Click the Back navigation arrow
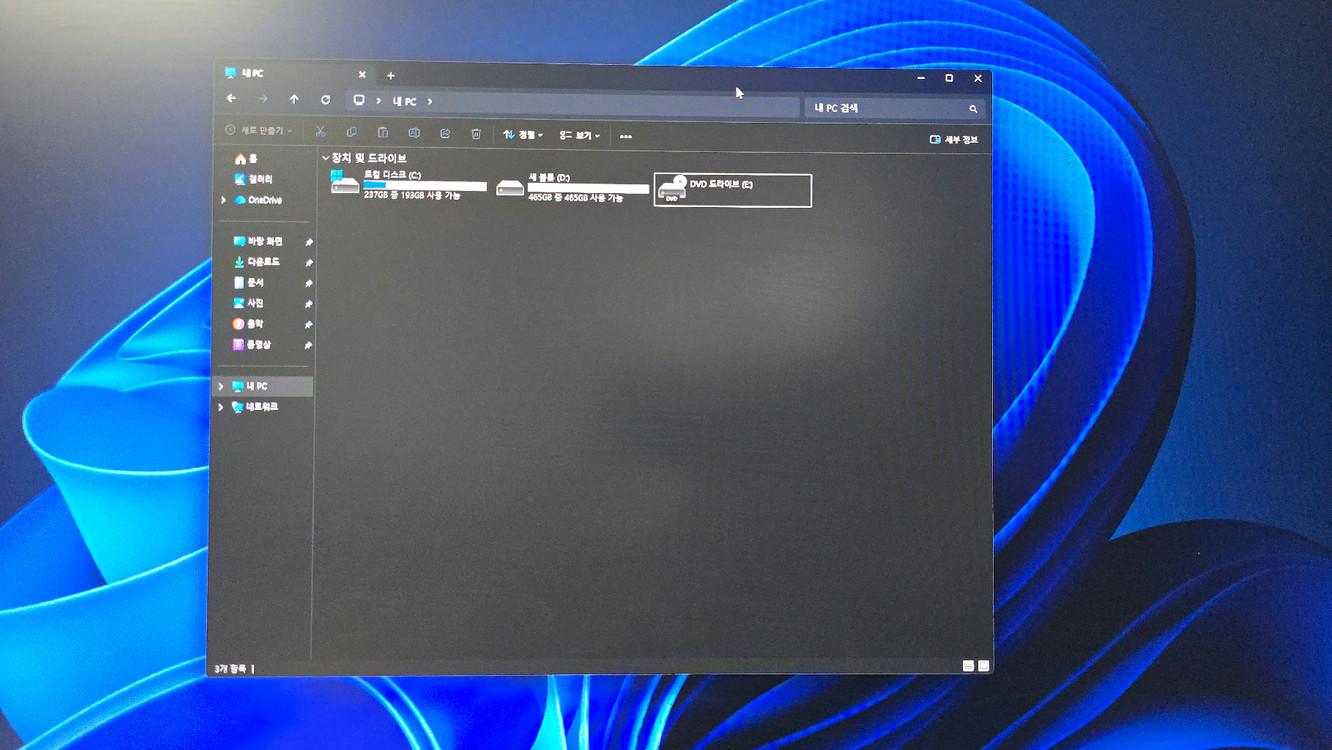 232,99
